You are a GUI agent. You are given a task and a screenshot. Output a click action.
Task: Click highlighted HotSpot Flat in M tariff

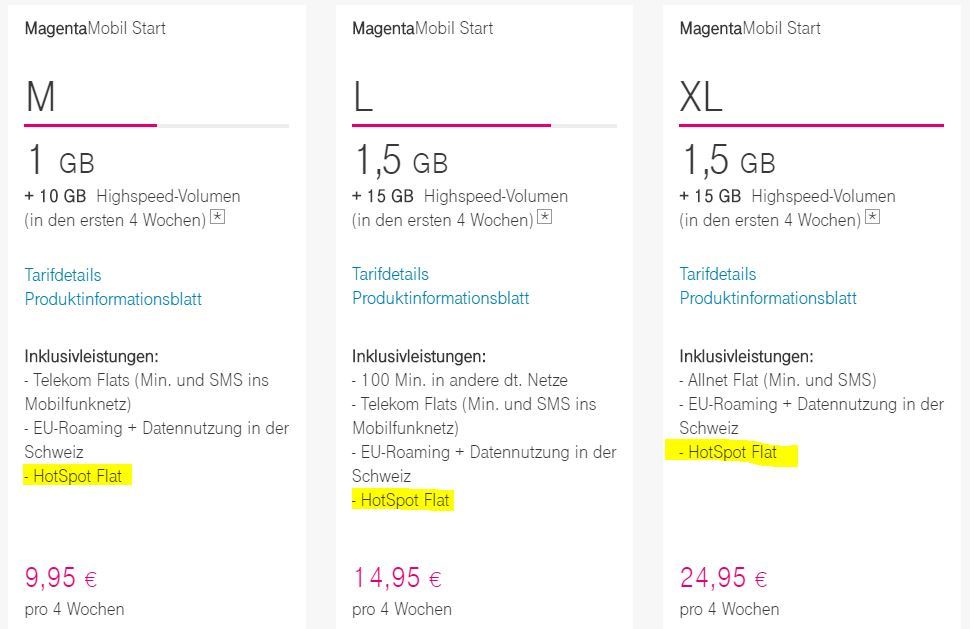(77, 476)
